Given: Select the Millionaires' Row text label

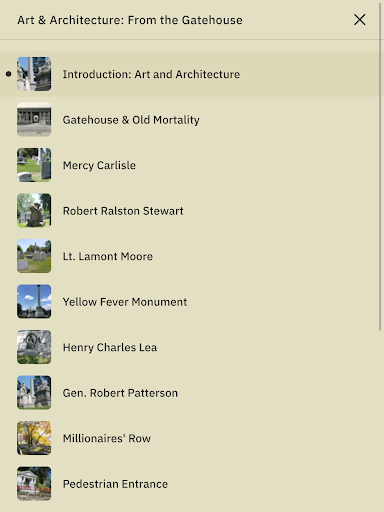Looking at the screenshot, I should [107, 438].
